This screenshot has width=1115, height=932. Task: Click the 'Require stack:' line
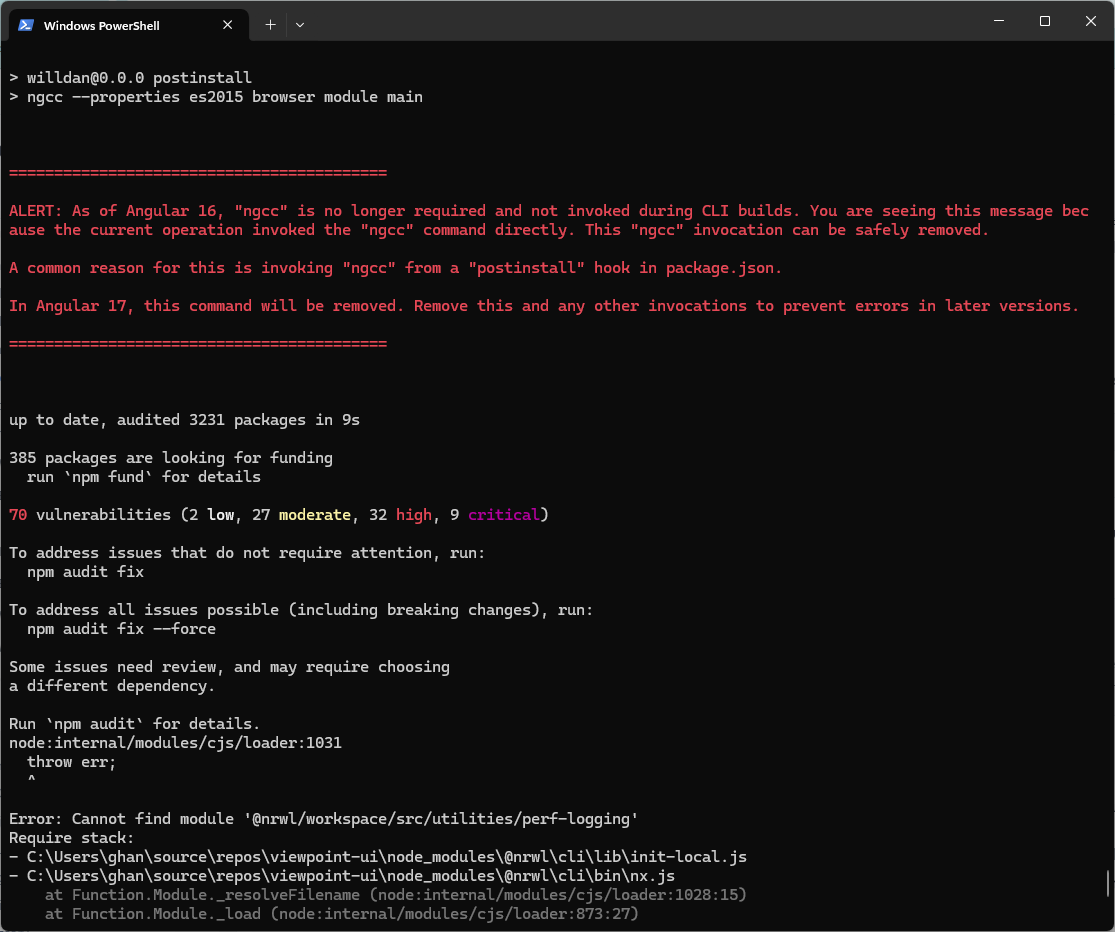pyautogui.click(x=71, y=838)
